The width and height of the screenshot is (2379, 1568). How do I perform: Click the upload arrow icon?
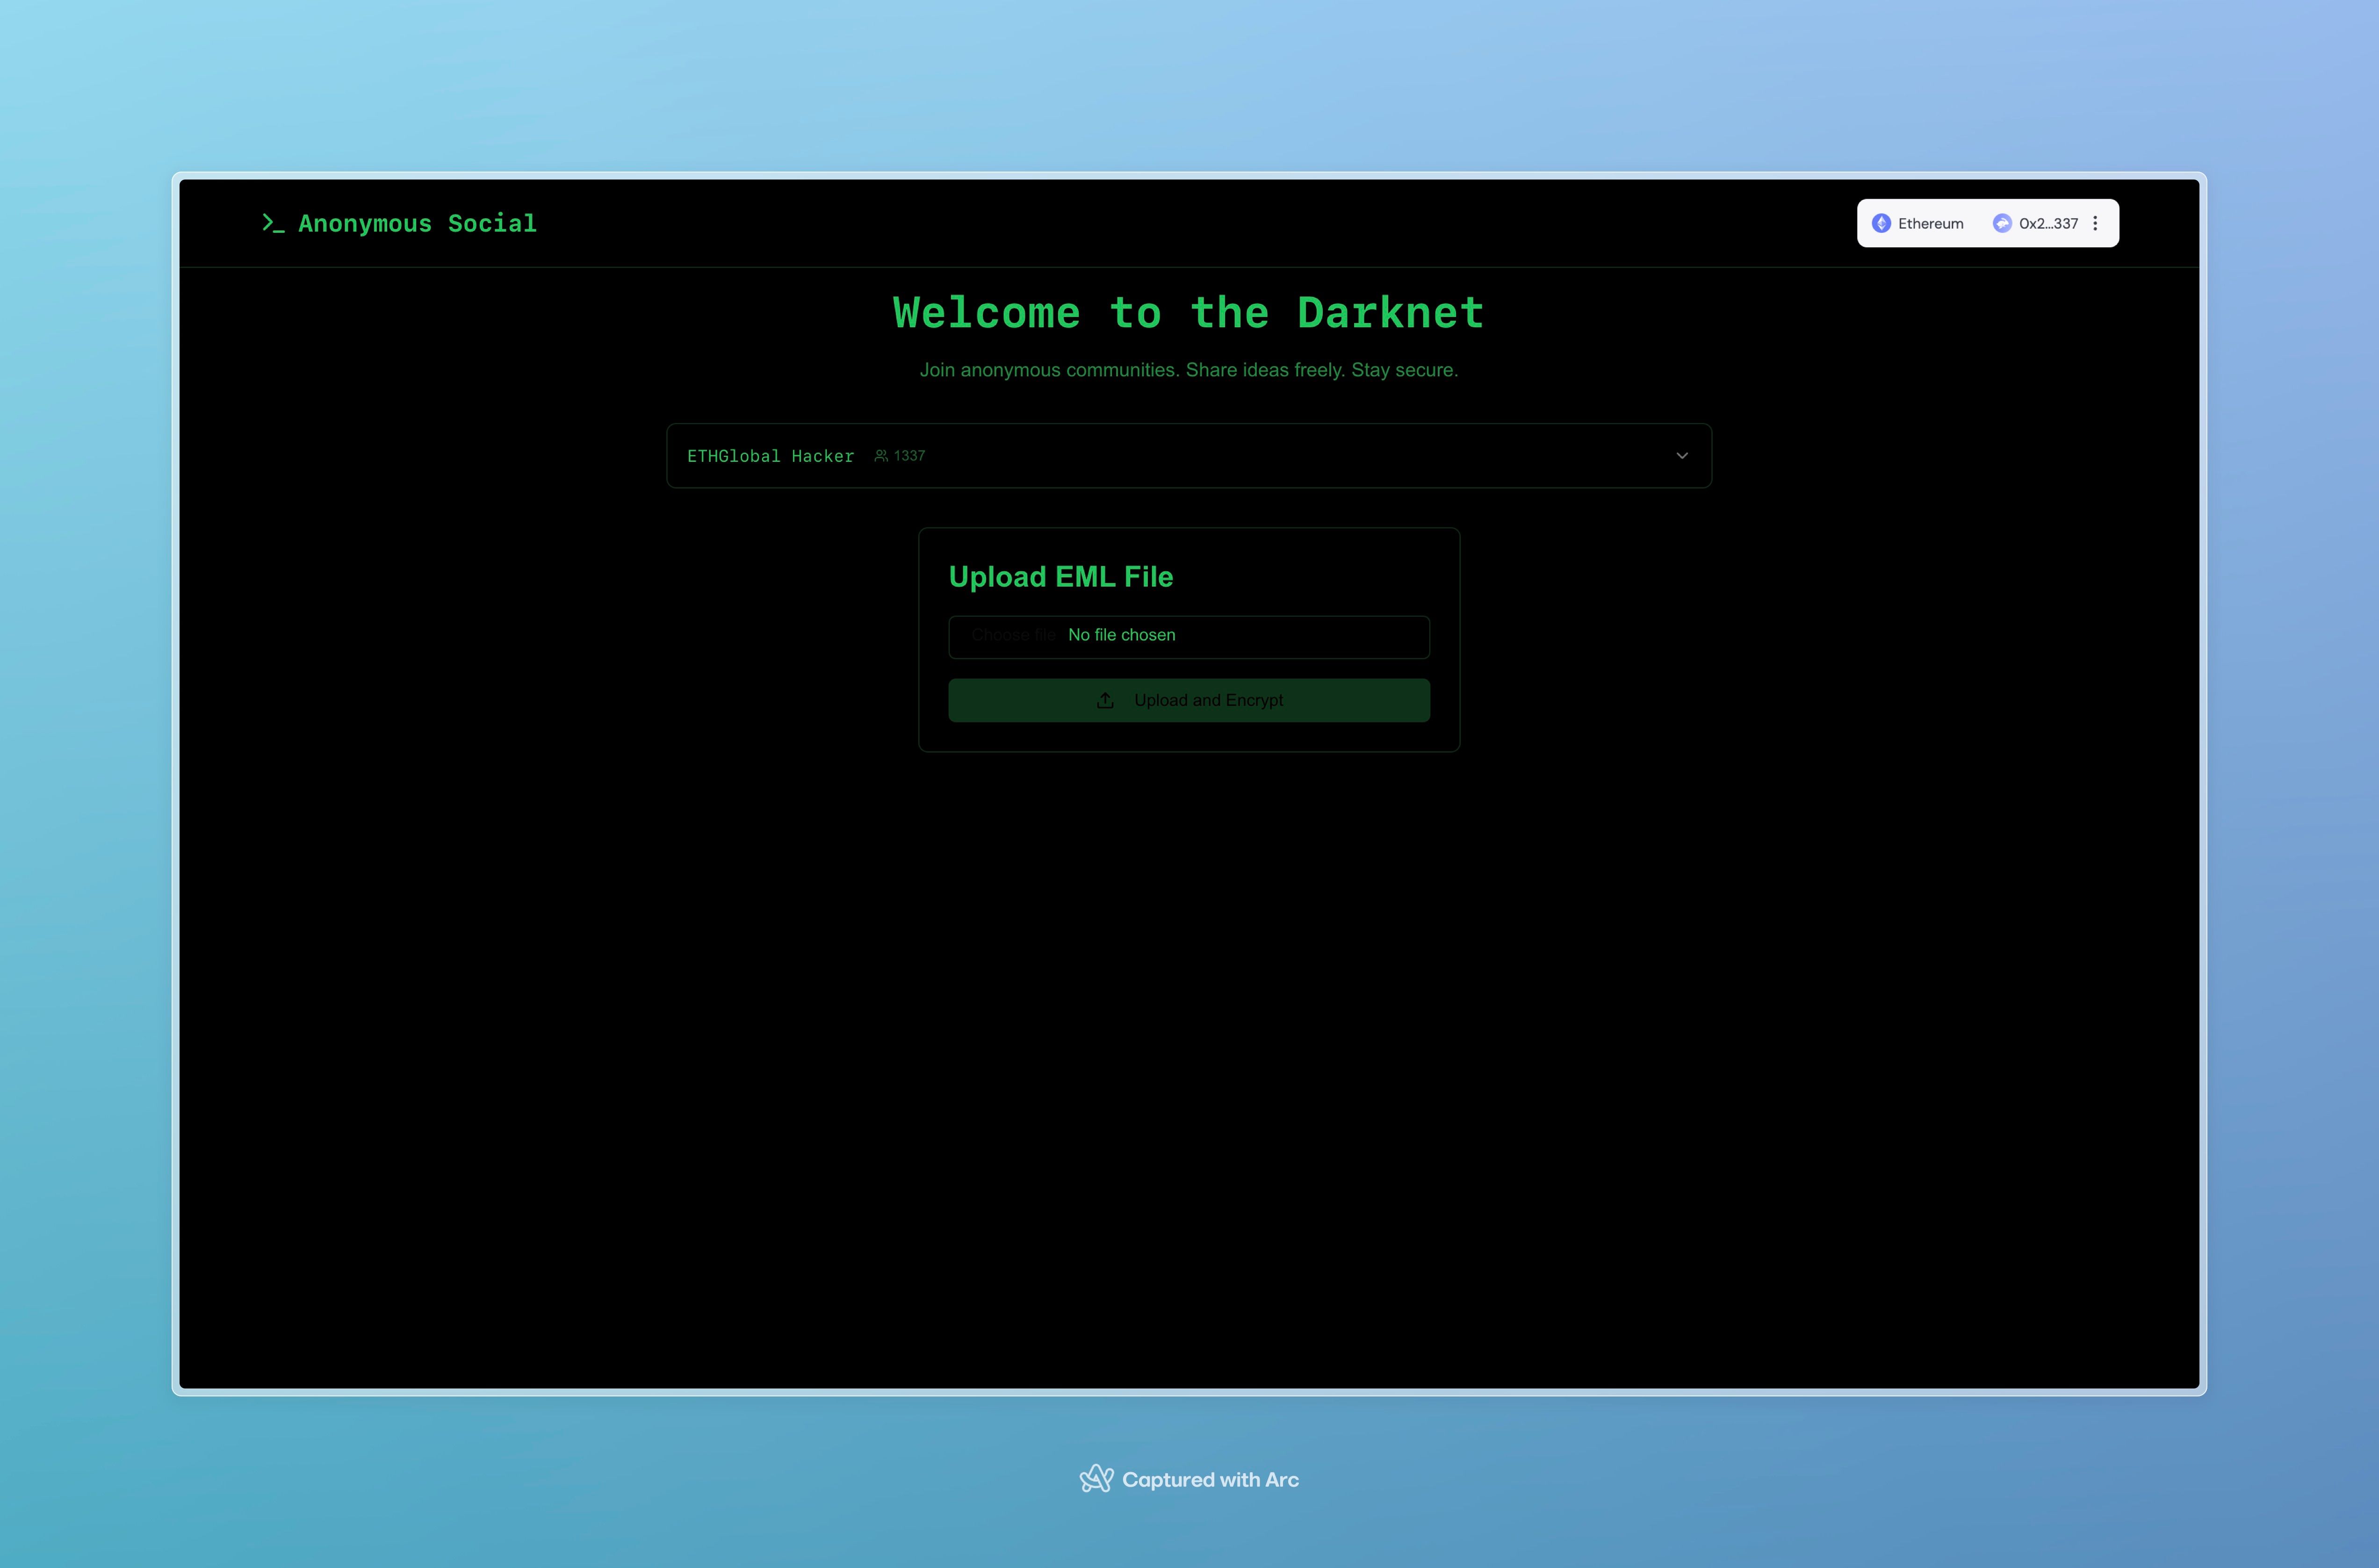(x=1105, y=700)
